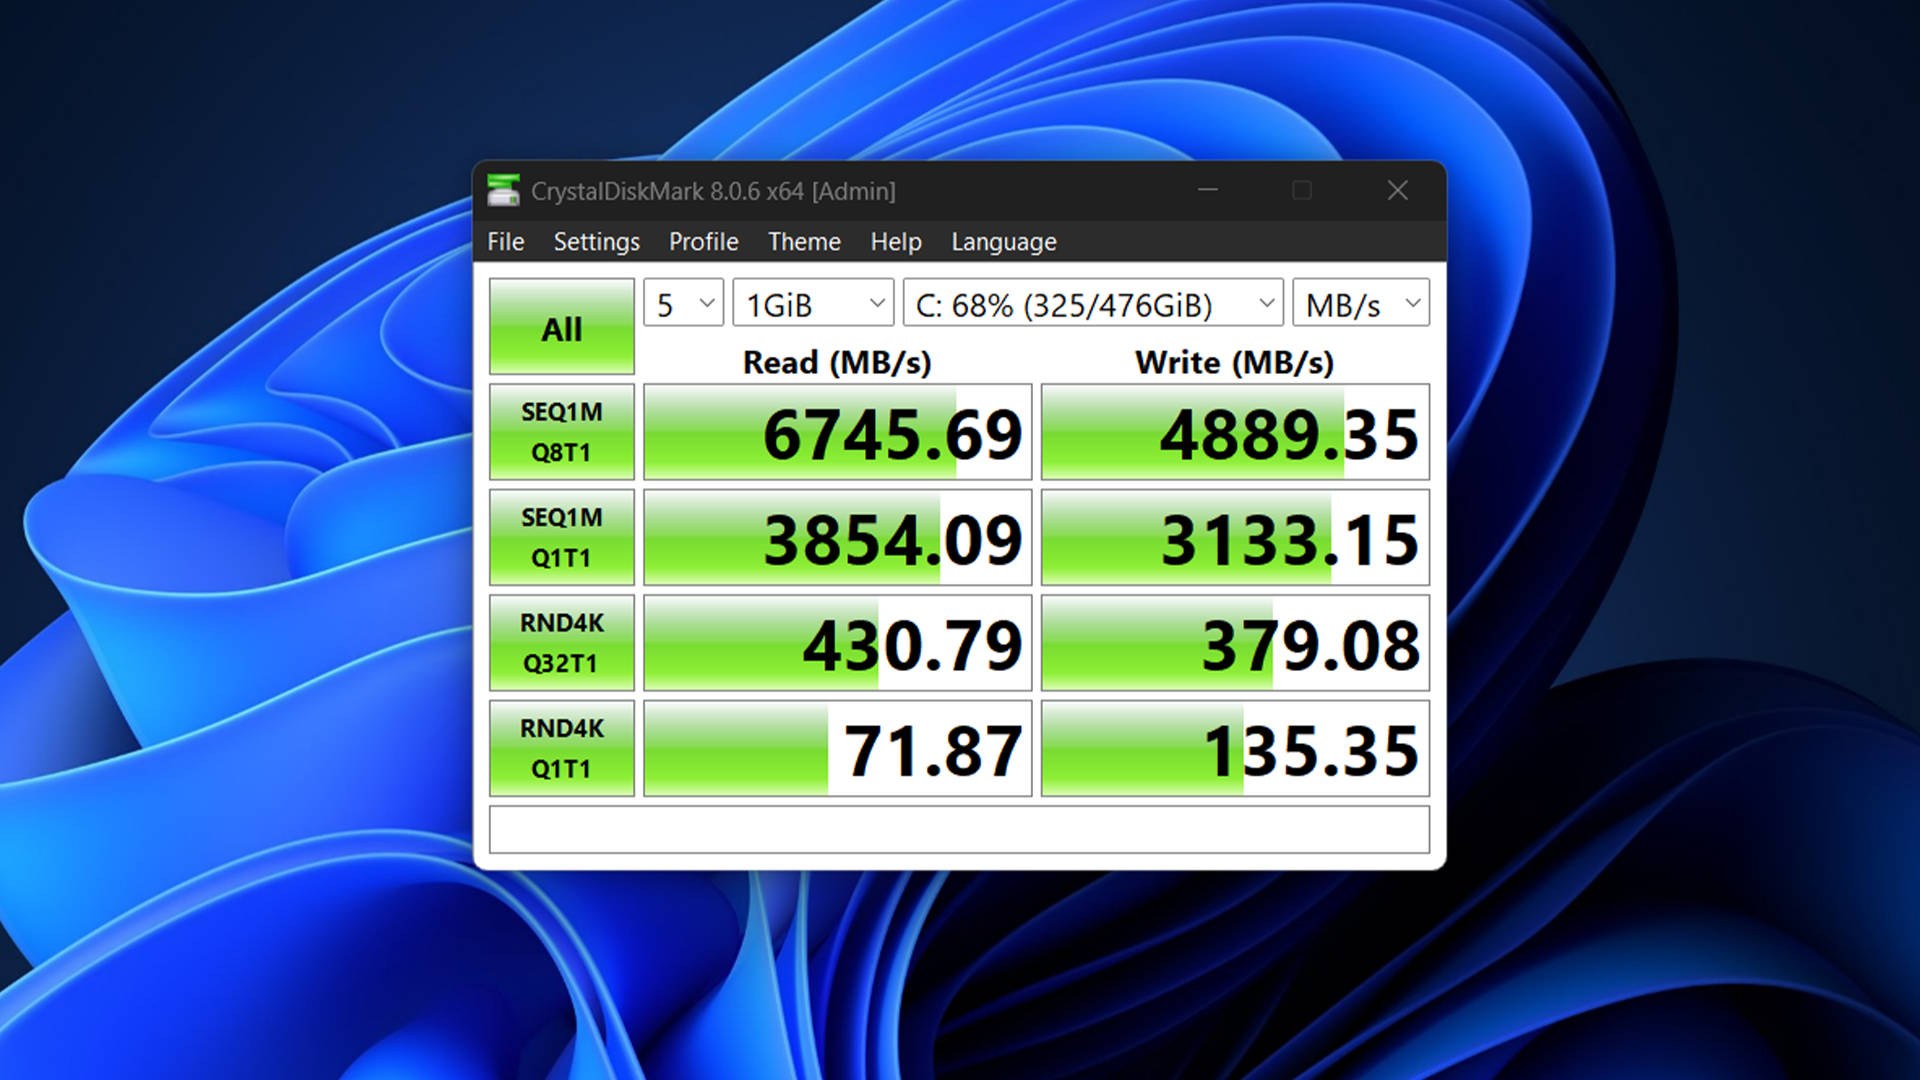Open the Help menu

[x=896, y=242]
